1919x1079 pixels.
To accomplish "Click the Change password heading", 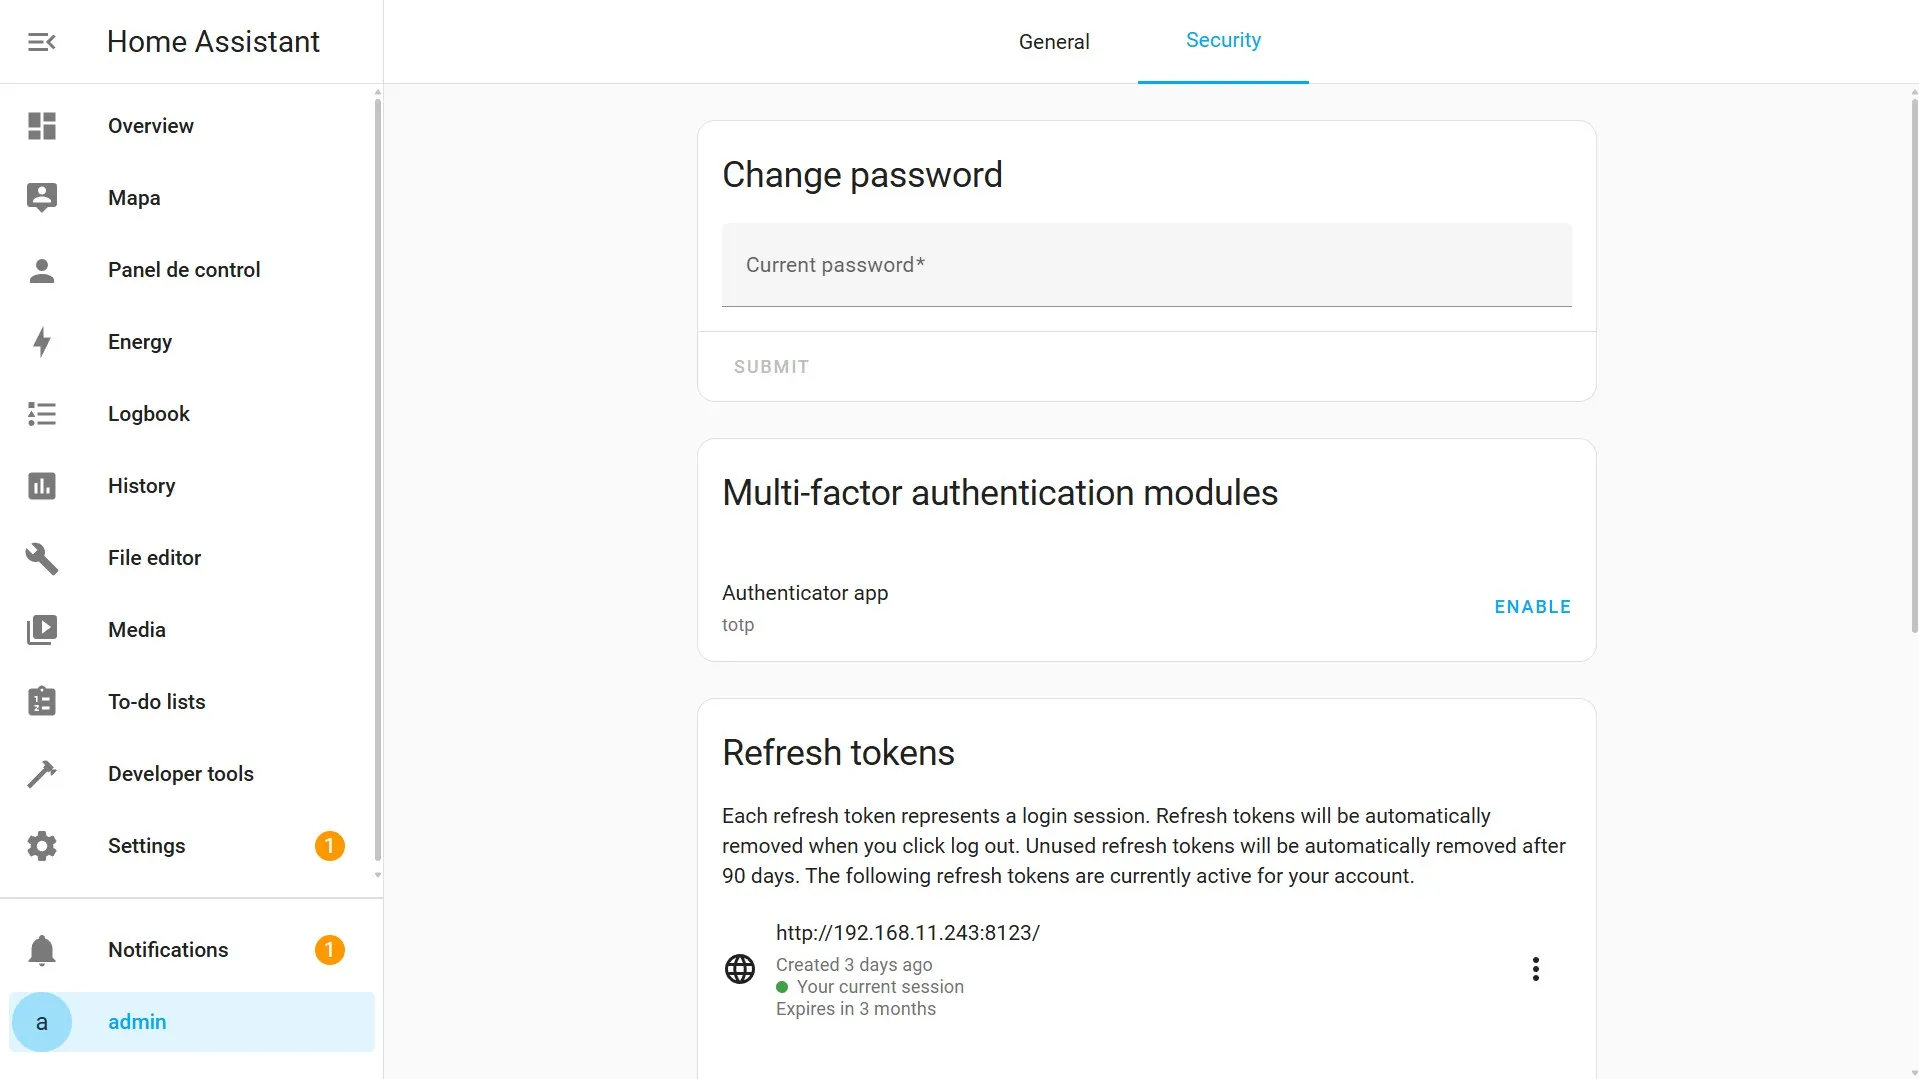I will pos(862,175).
